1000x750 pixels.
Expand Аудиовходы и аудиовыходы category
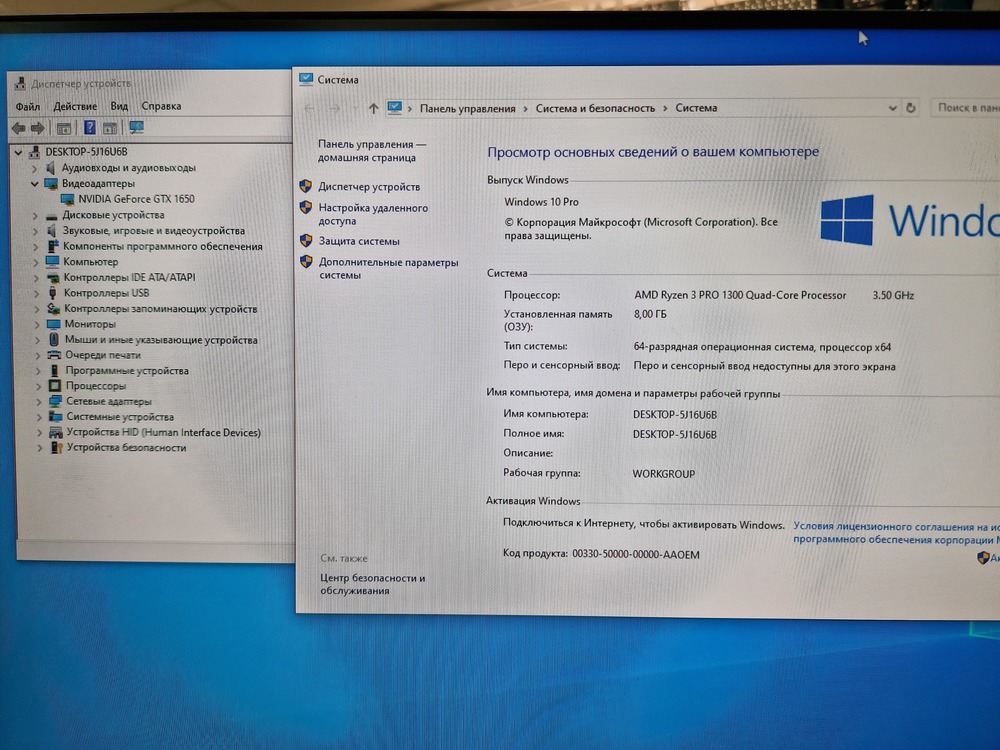tap(34, 169)
